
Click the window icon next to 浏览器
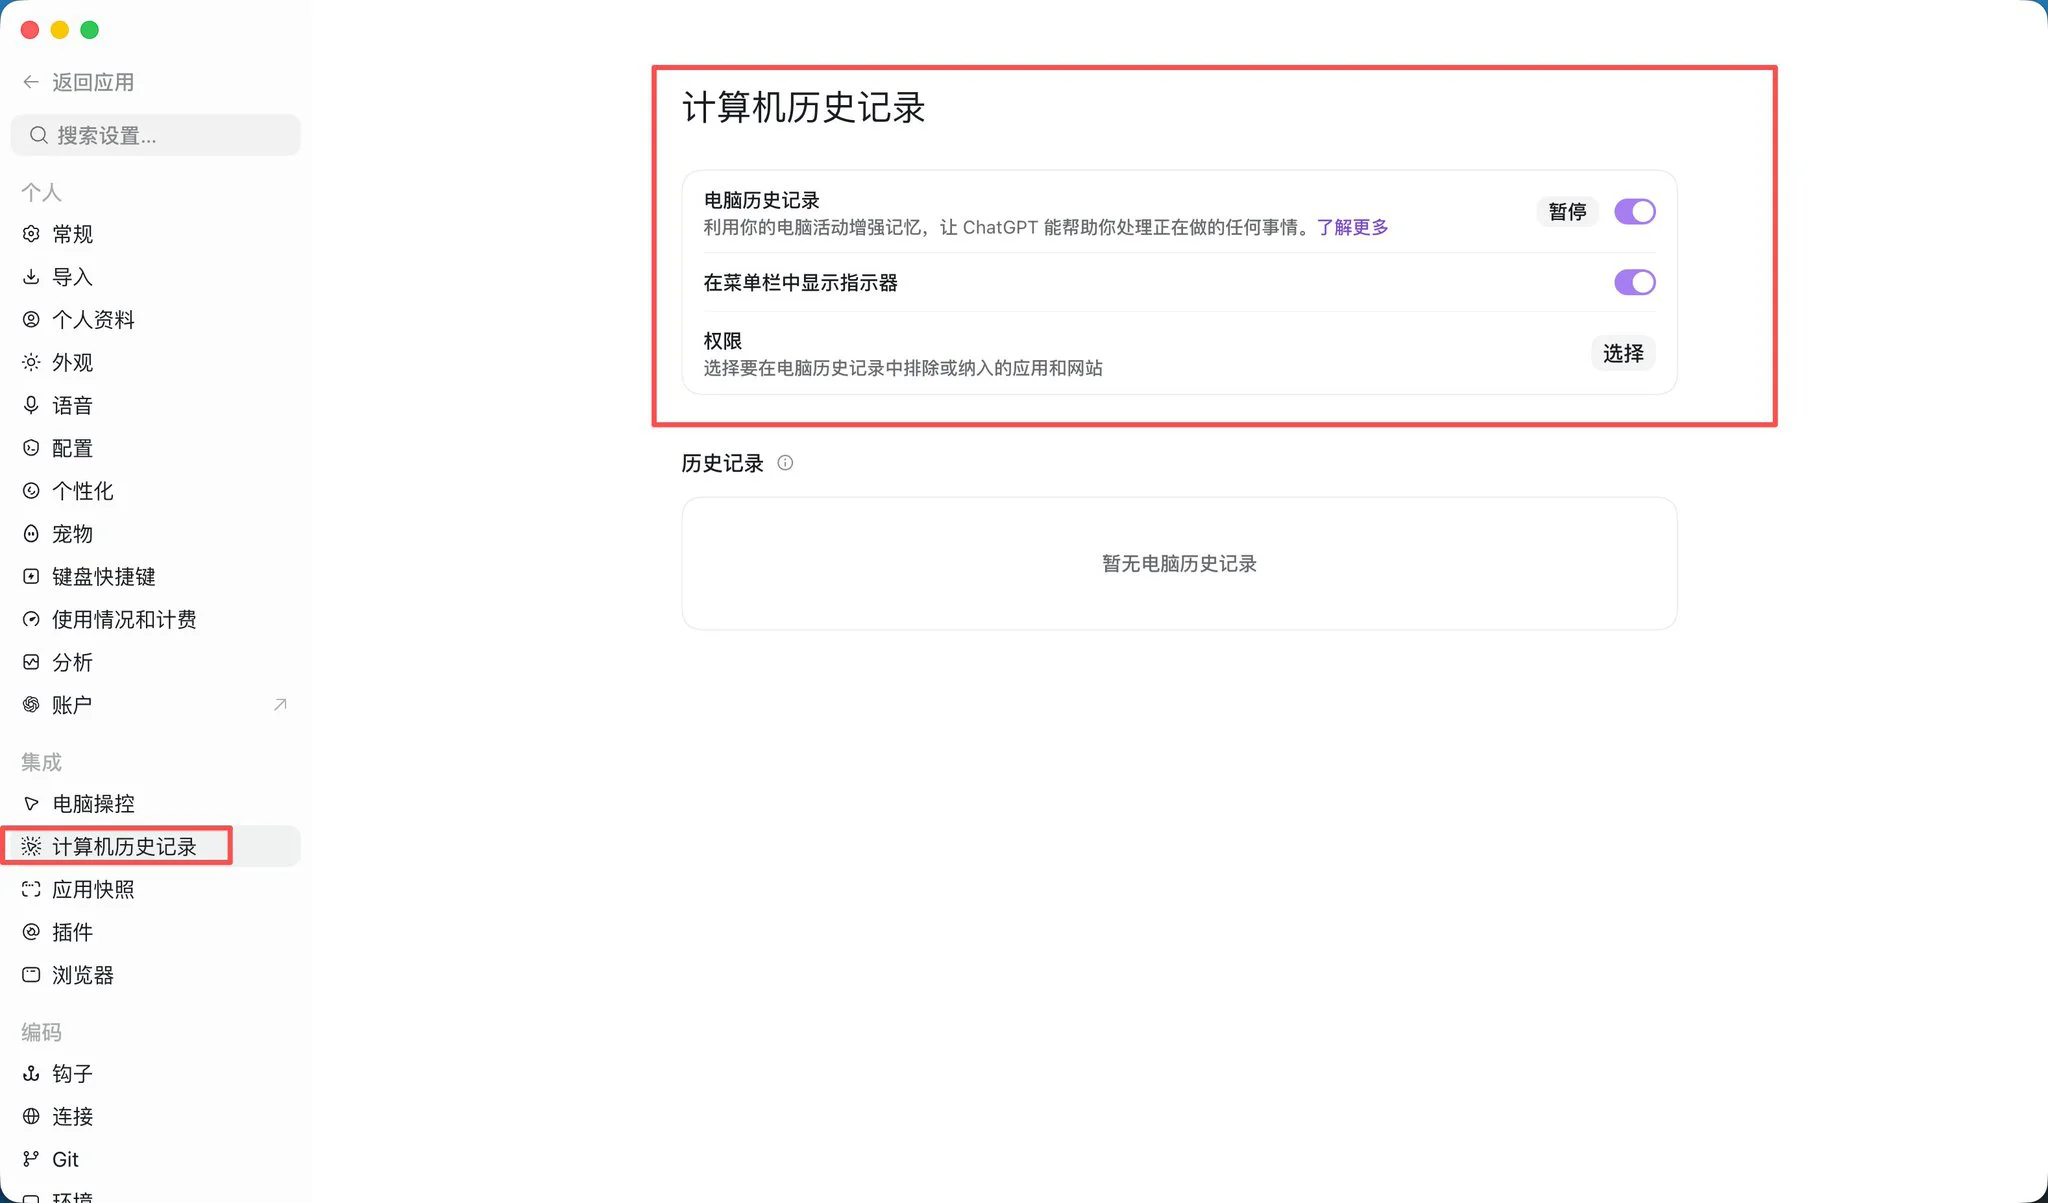coord(31,975)
